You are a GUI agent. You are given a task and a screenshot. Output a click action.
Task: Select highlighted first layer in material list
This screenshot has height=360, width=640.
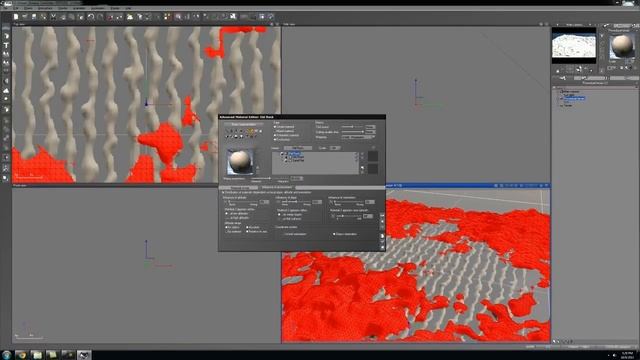(295, 153)
